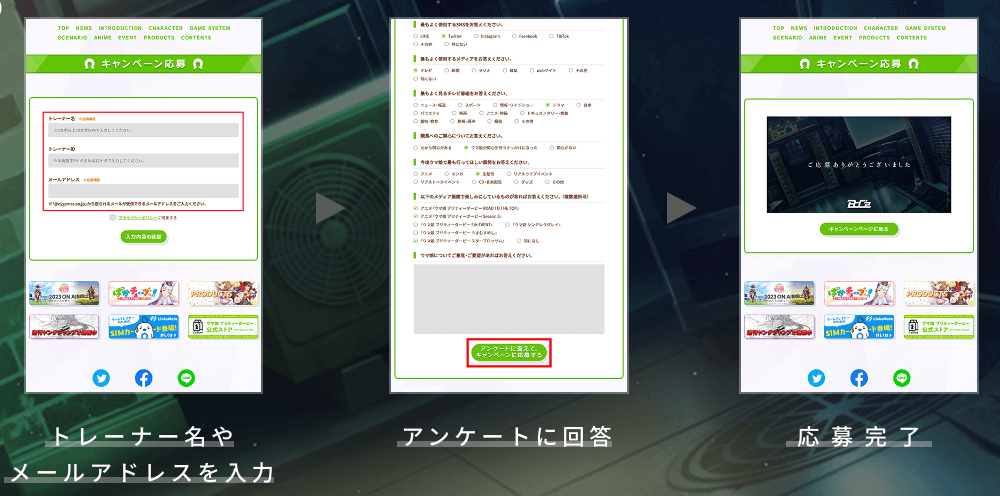Open the SIMカード banner in right screenshot
Screen dimensions: 1000x496
859,326
